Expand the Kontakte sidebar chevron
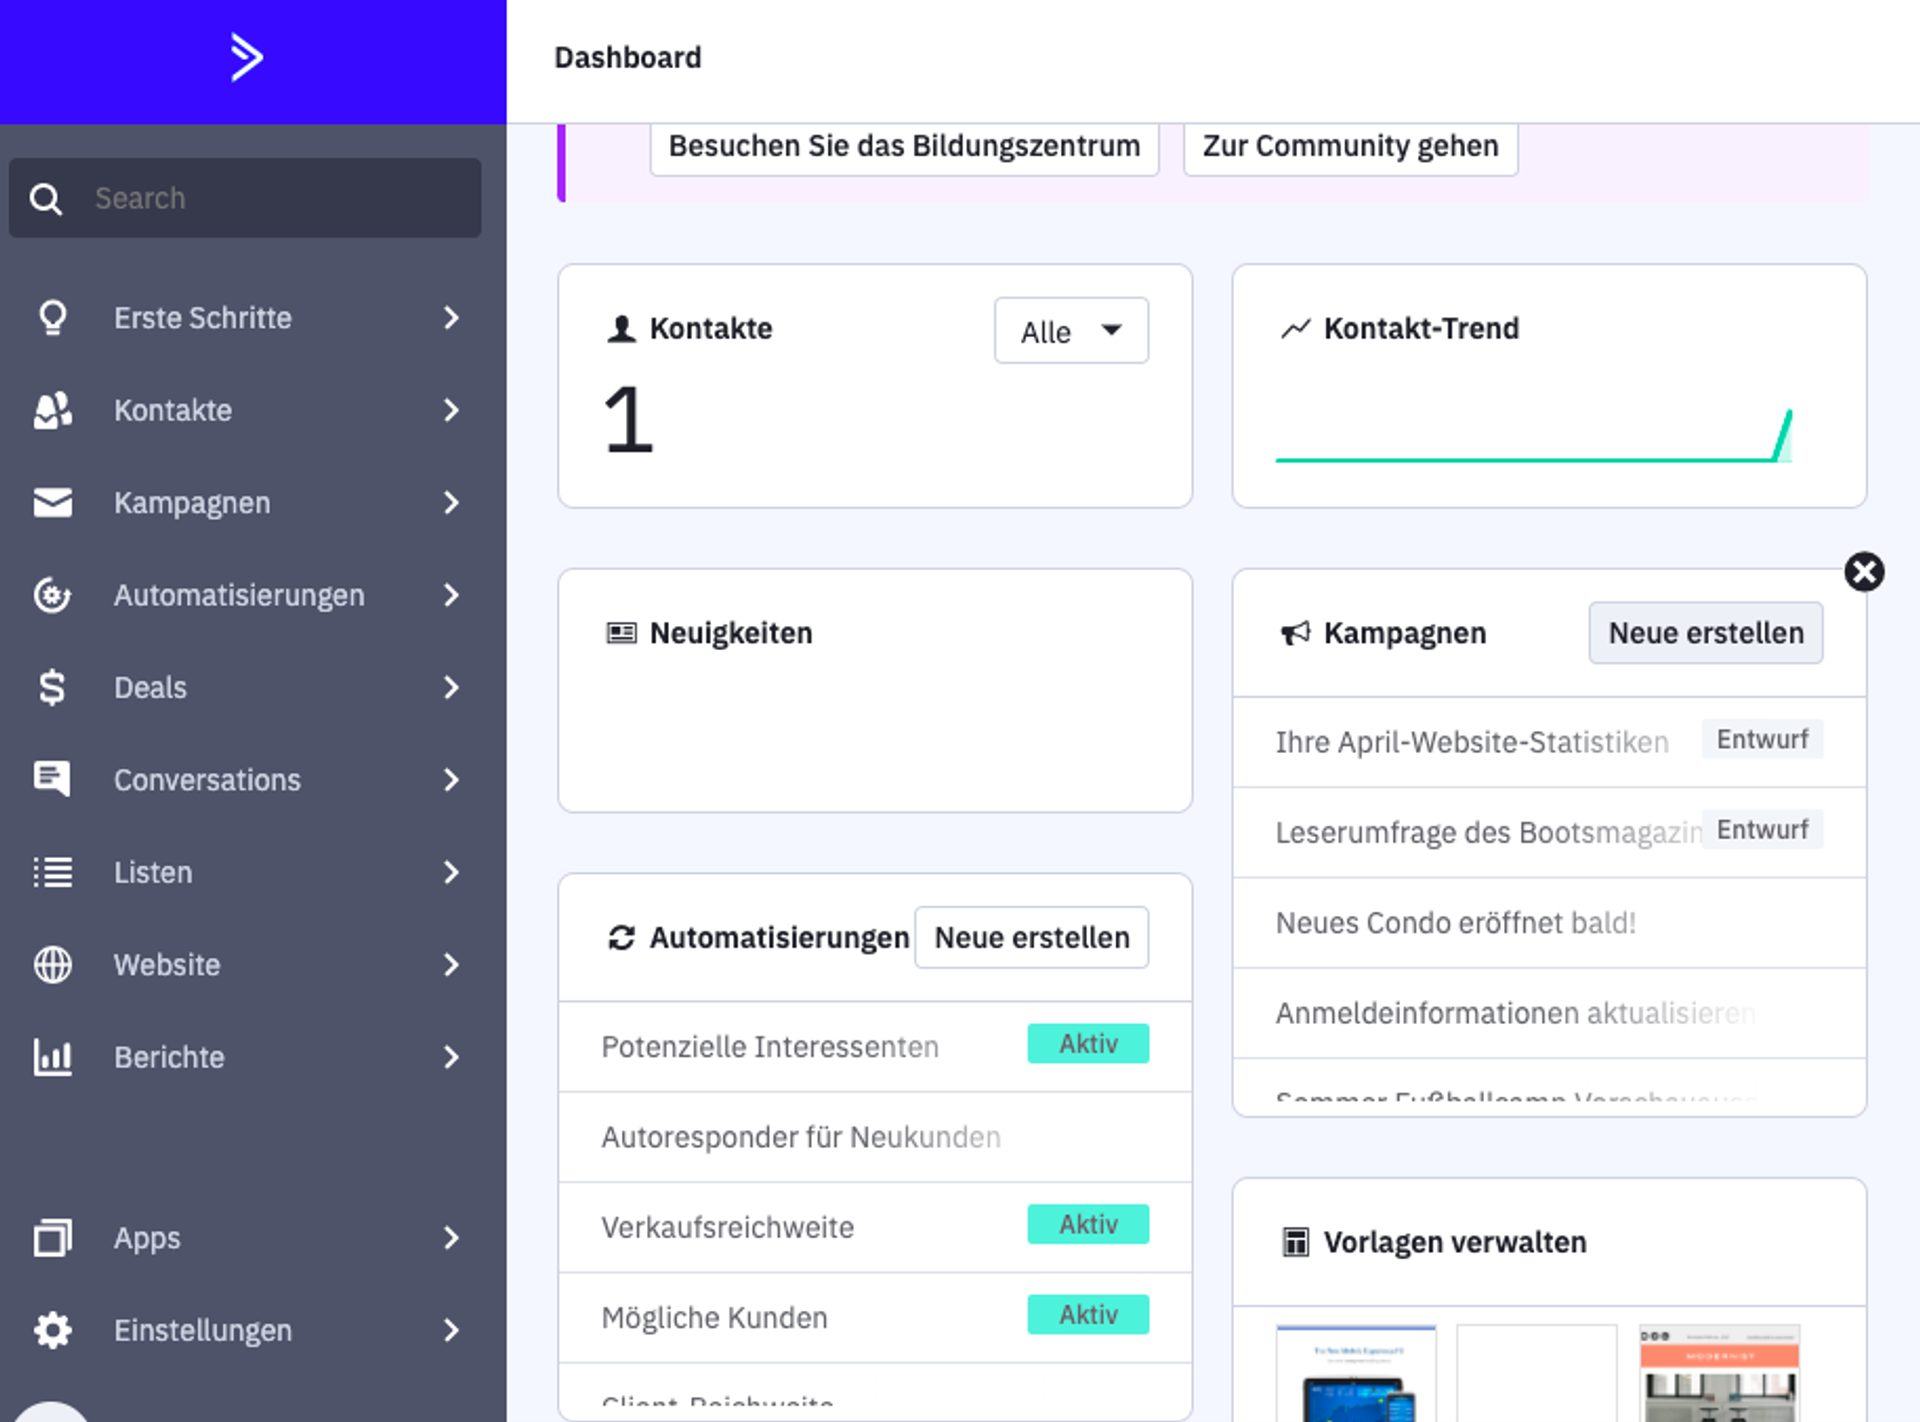This screenshot has width=1920, height=1422. [x=451, y=410]
